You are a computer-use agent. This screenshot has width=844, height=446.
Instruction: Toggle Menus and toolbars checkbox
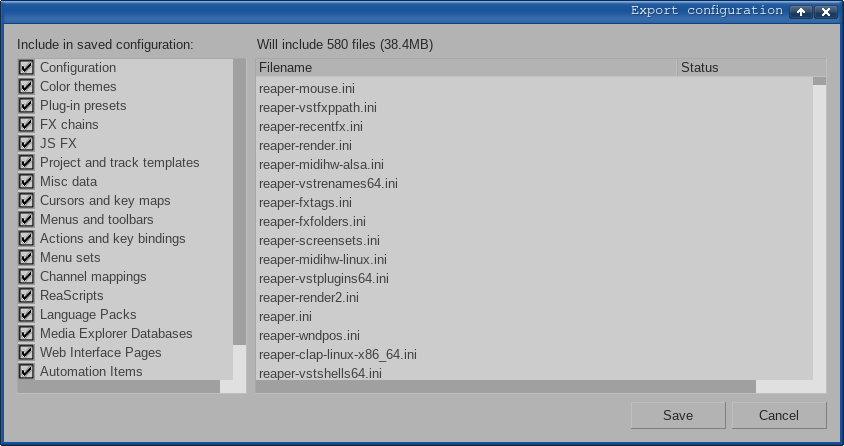coord(26,220)
